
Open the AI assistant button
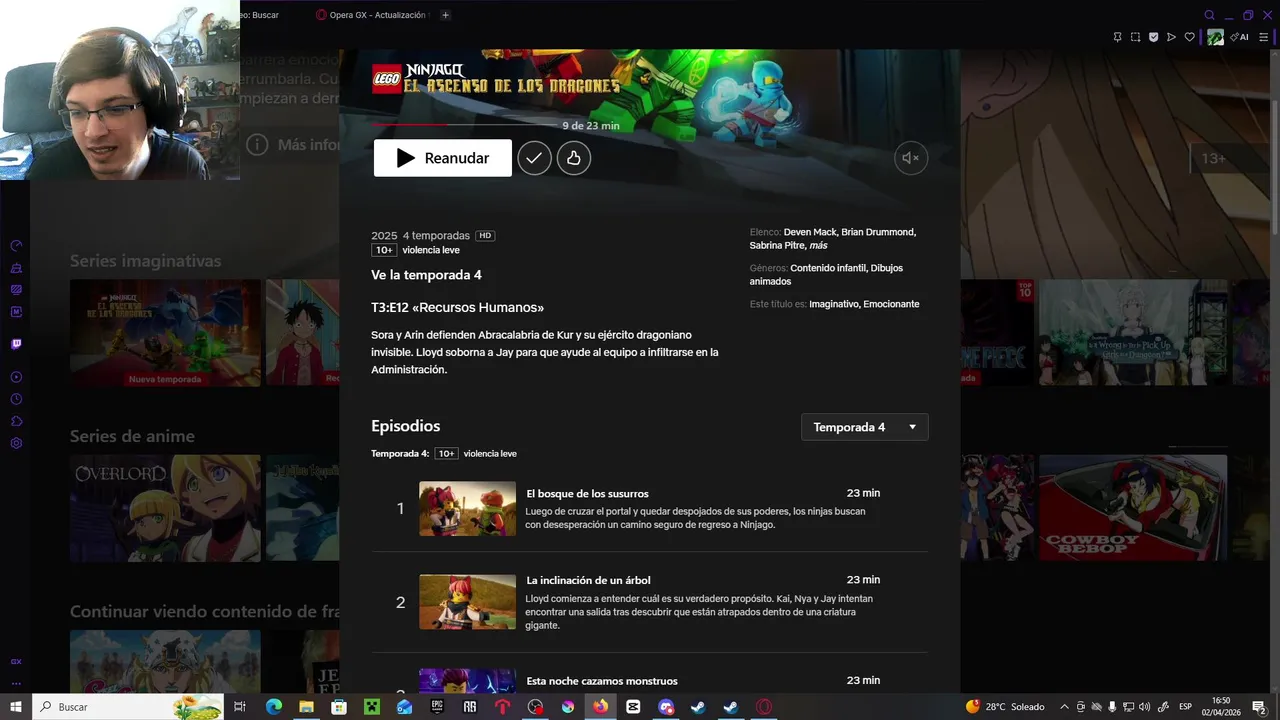(x=1240, y=37)
